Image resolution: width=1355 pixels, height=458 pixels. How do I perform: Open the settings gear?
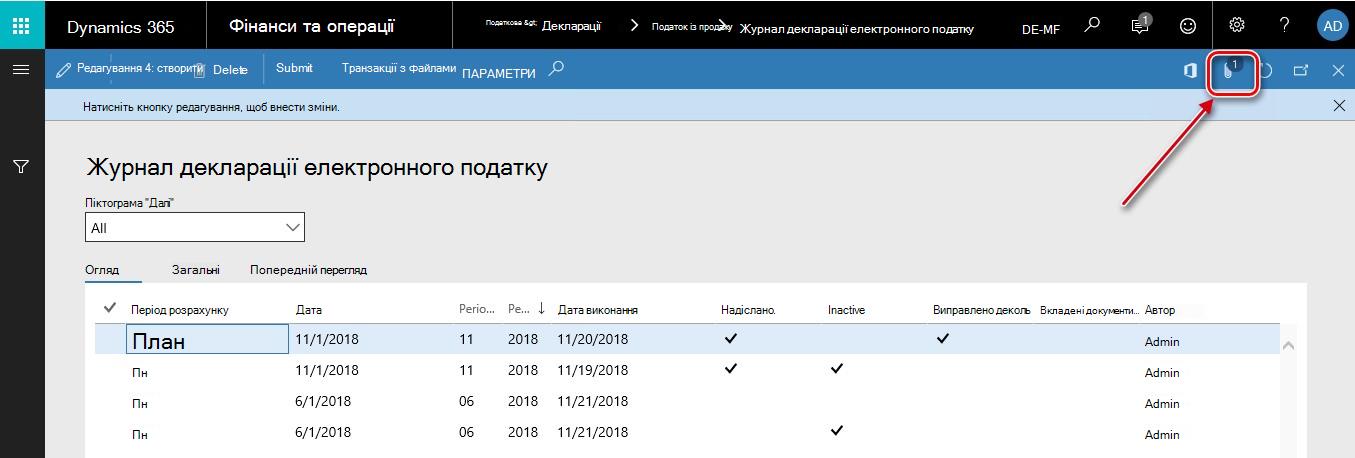pos(1237,26)
